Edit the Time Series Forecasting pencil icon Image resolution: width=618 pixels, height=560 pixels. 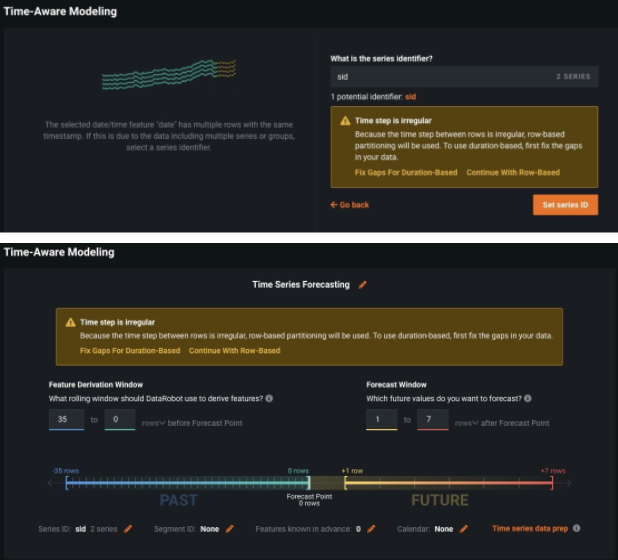click(x=363, y=285)
